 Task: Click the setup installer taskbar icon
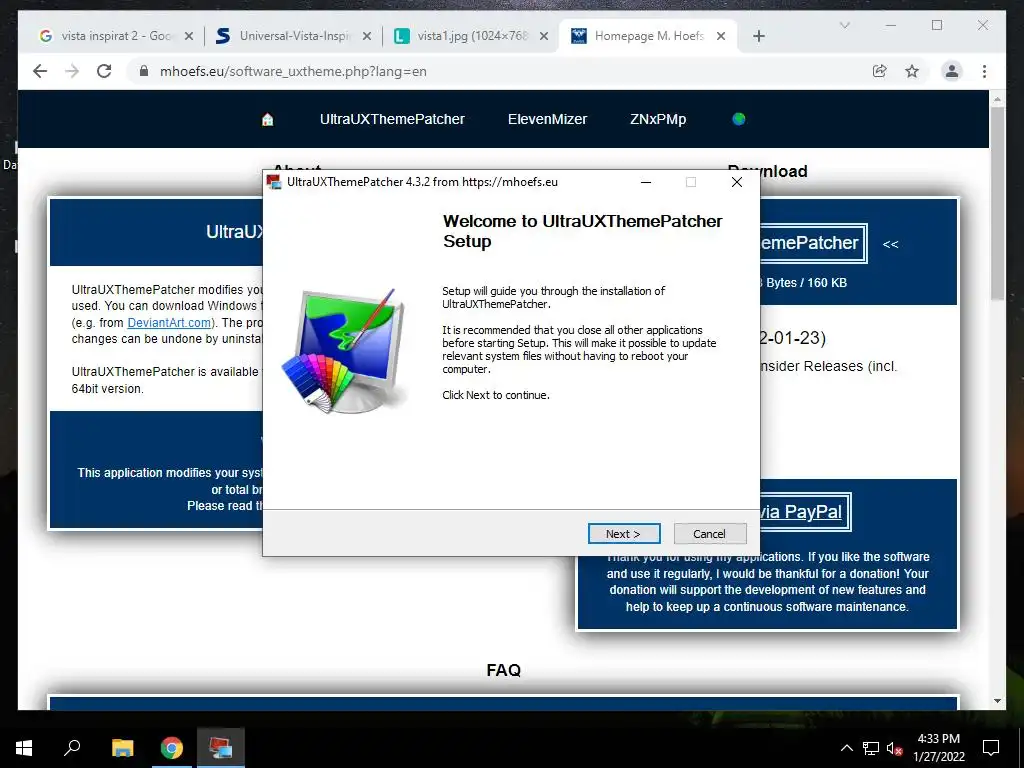click(221, 748)
